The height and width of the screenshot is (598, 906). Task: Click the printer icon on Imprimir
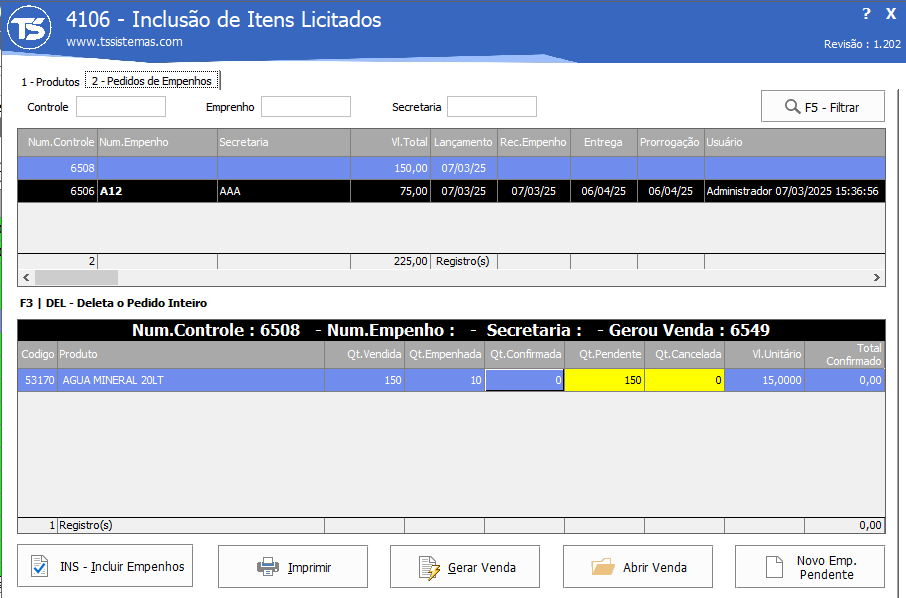point(268,567)
